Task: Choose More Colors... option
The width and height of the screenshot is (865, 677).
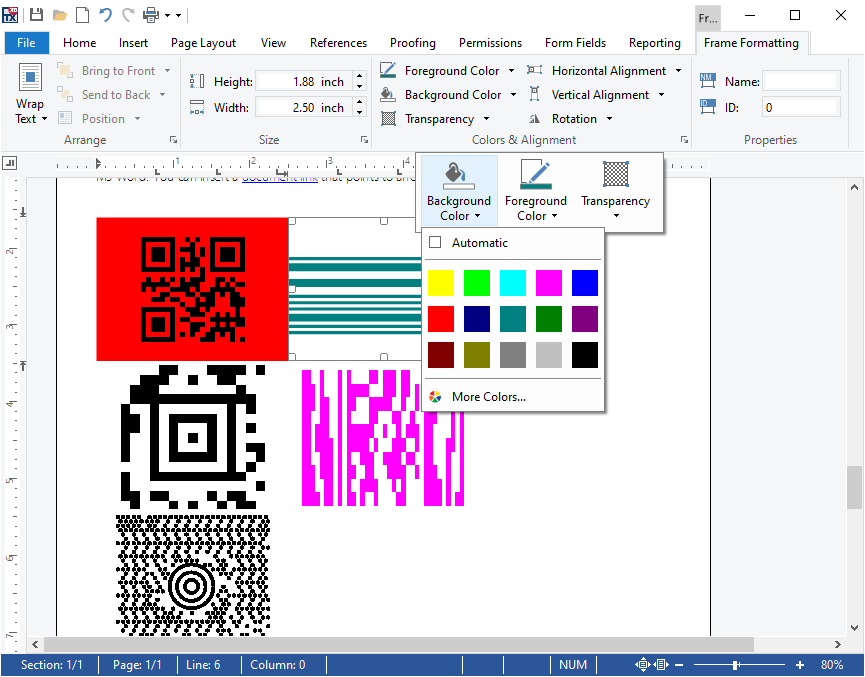Action: (488, 397)
